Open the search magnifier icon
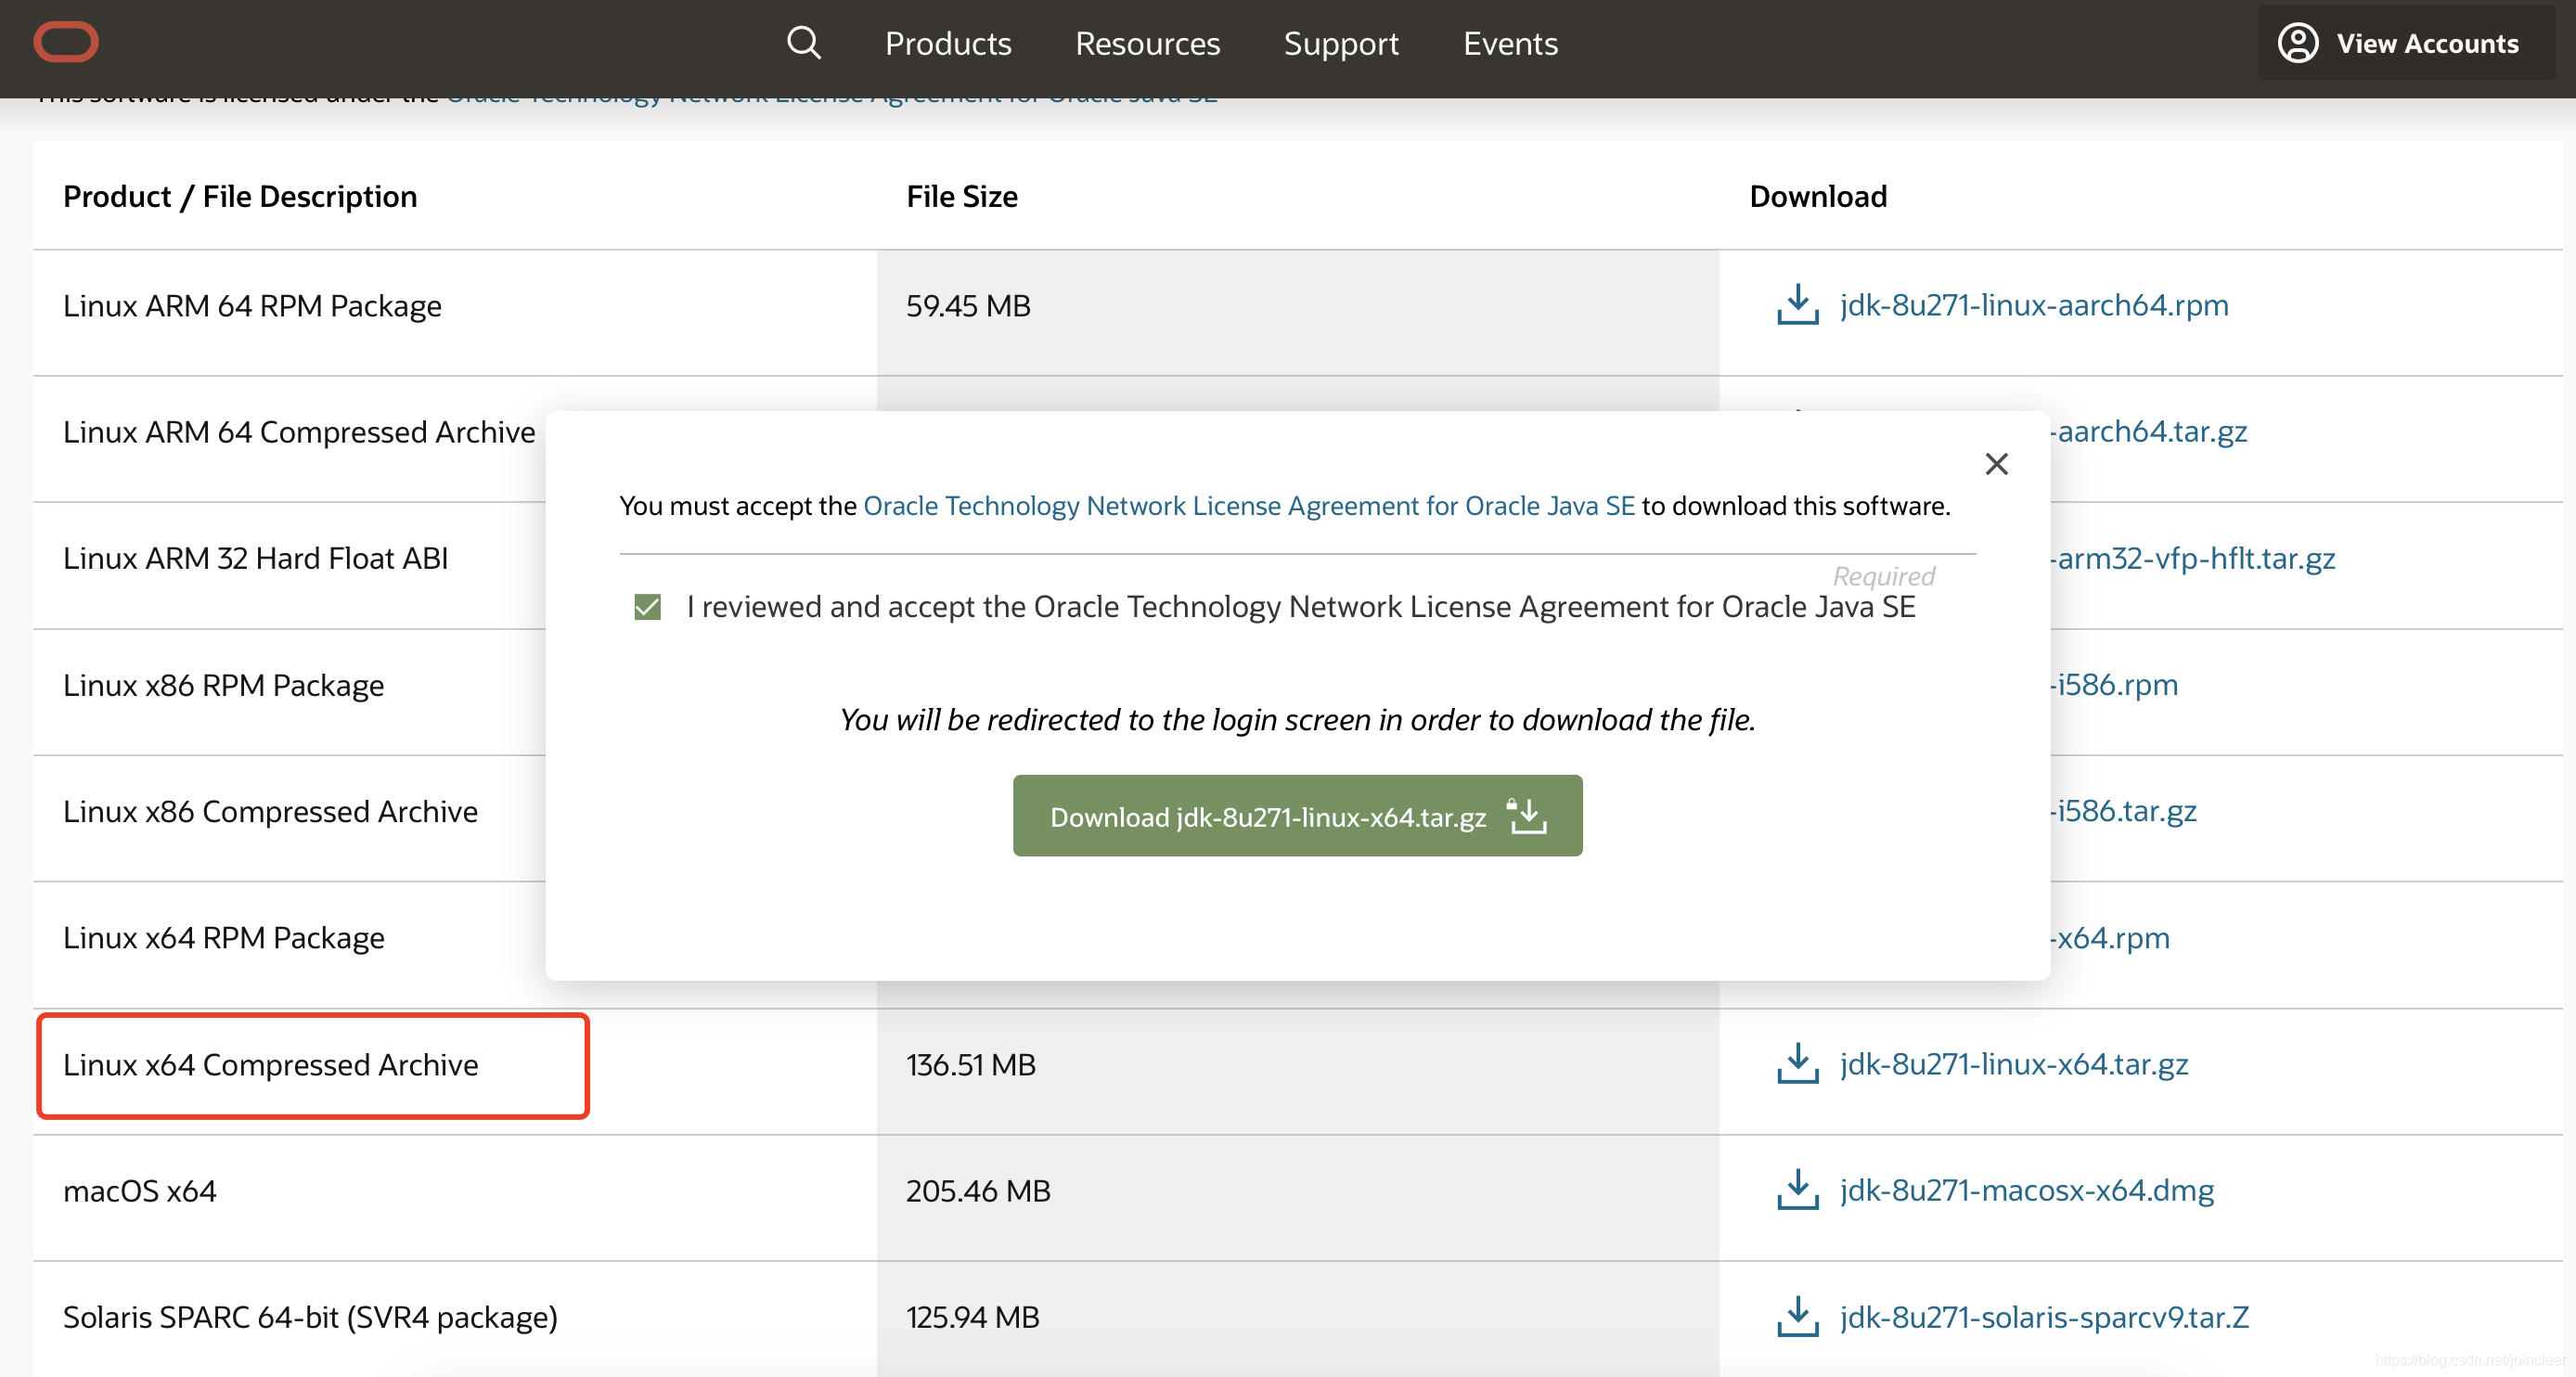The image size is (2576, 1377). [803, 43]
